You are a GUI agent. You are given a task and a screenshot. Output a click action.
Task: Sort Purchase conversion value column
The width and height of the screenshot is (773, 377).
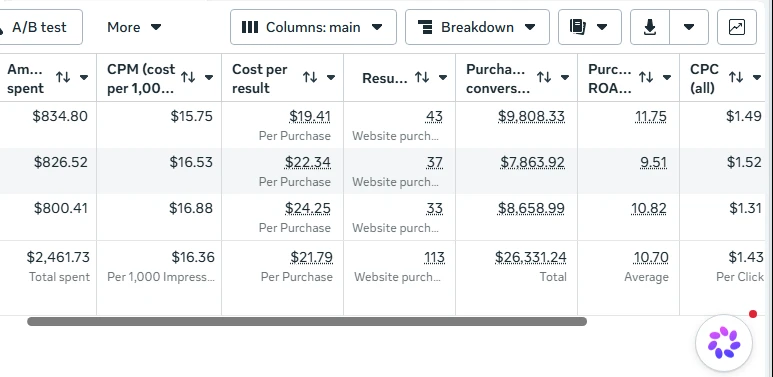click(x=544, y=77)
